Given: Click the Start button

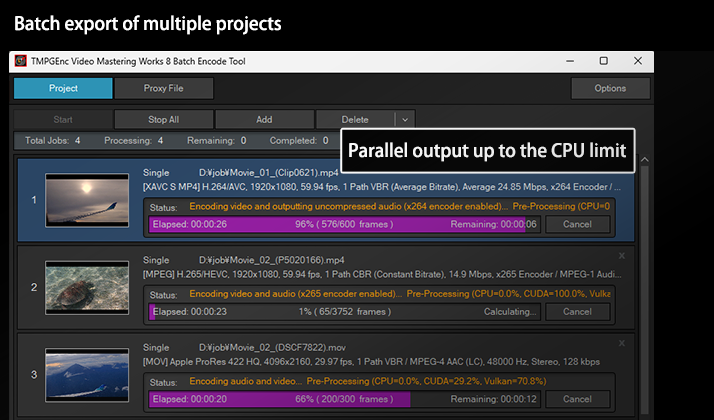Looking at the screenshot, I should click(x=63, y=120).
